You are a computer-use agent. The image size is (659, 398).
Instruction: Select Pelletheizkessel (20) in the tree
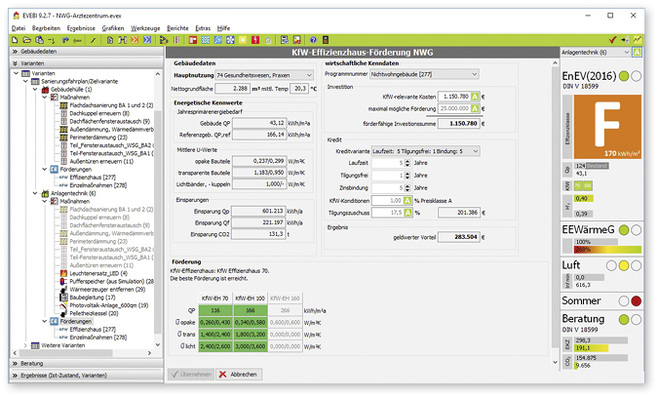tap(89, 314)
